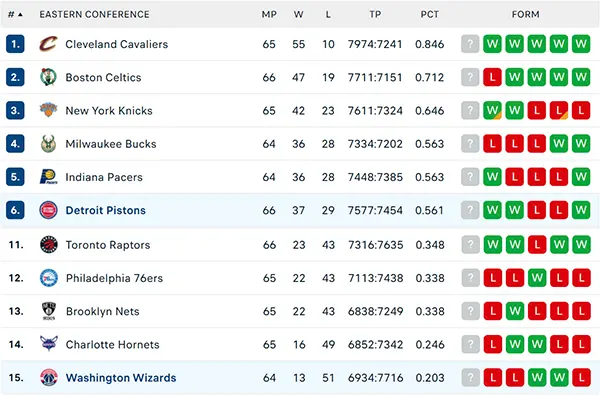Click Cleveland's gray question mark form badge
Viewport: 600px width, 395px height.
click(x=470, y=44)
